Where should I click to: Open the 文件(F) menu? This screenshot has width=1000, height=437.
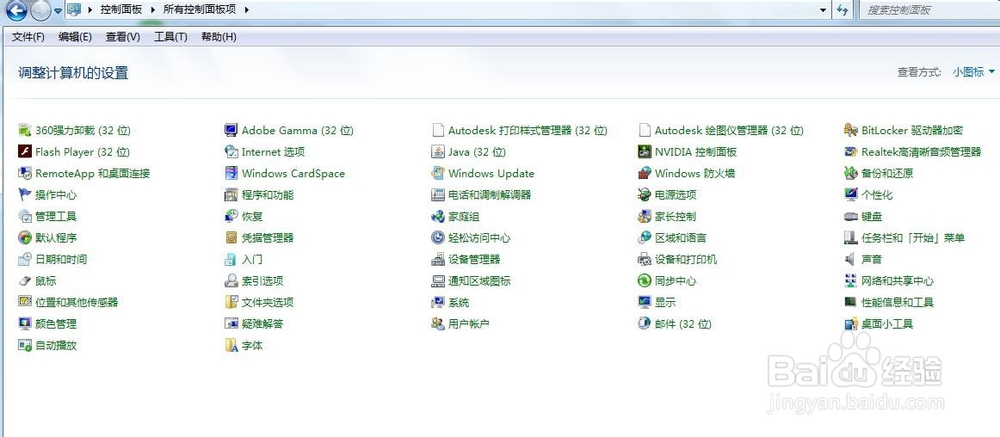coord(28,37)
